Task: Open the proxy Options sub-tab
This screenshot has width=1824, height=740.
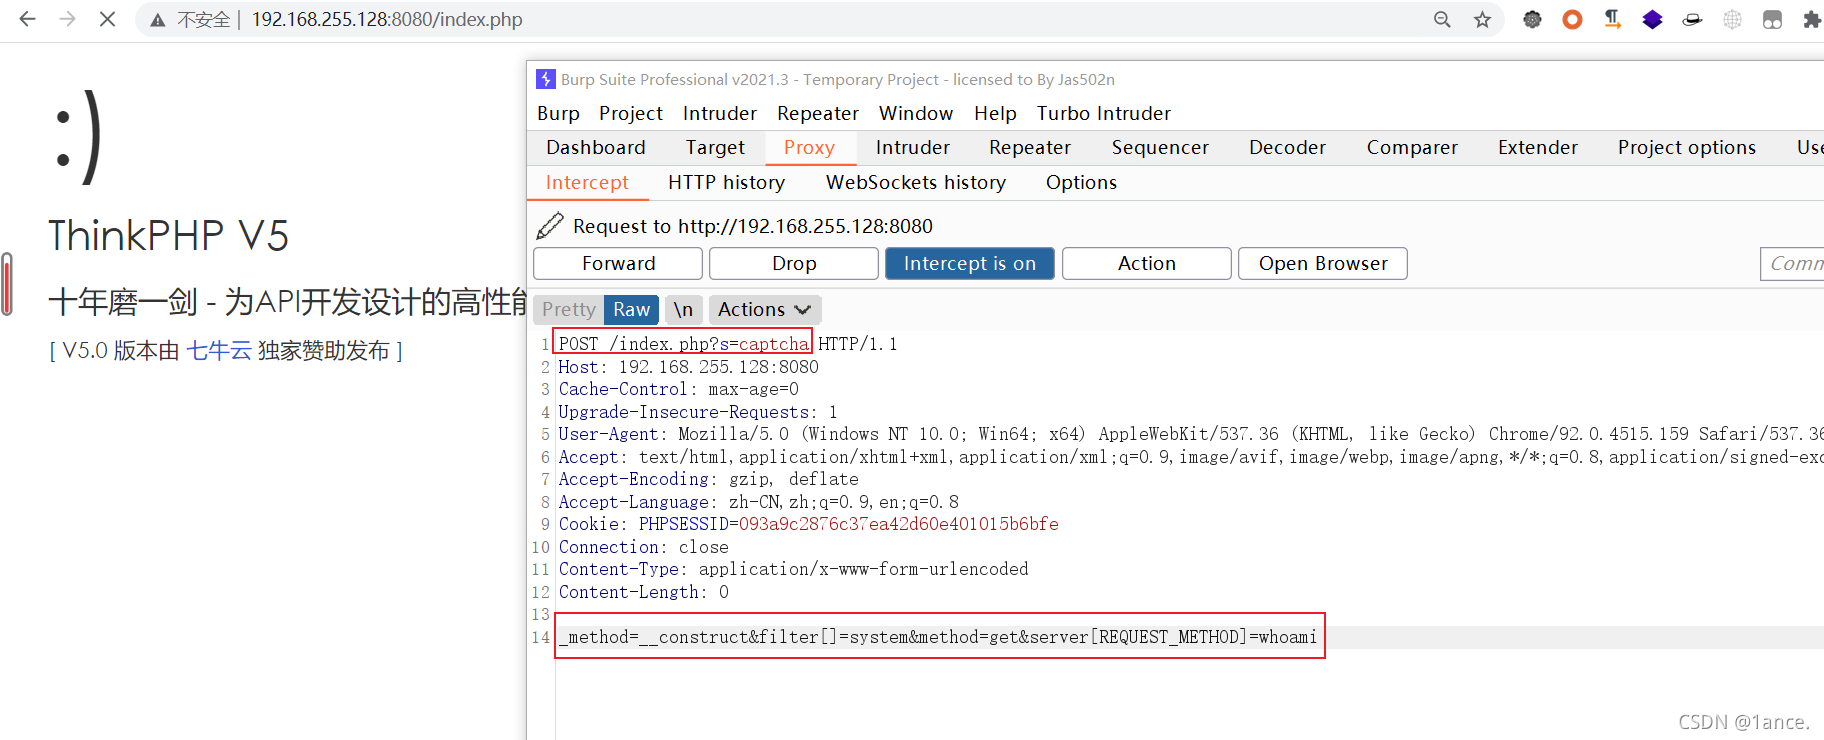Action: (x=1081, y=182)
